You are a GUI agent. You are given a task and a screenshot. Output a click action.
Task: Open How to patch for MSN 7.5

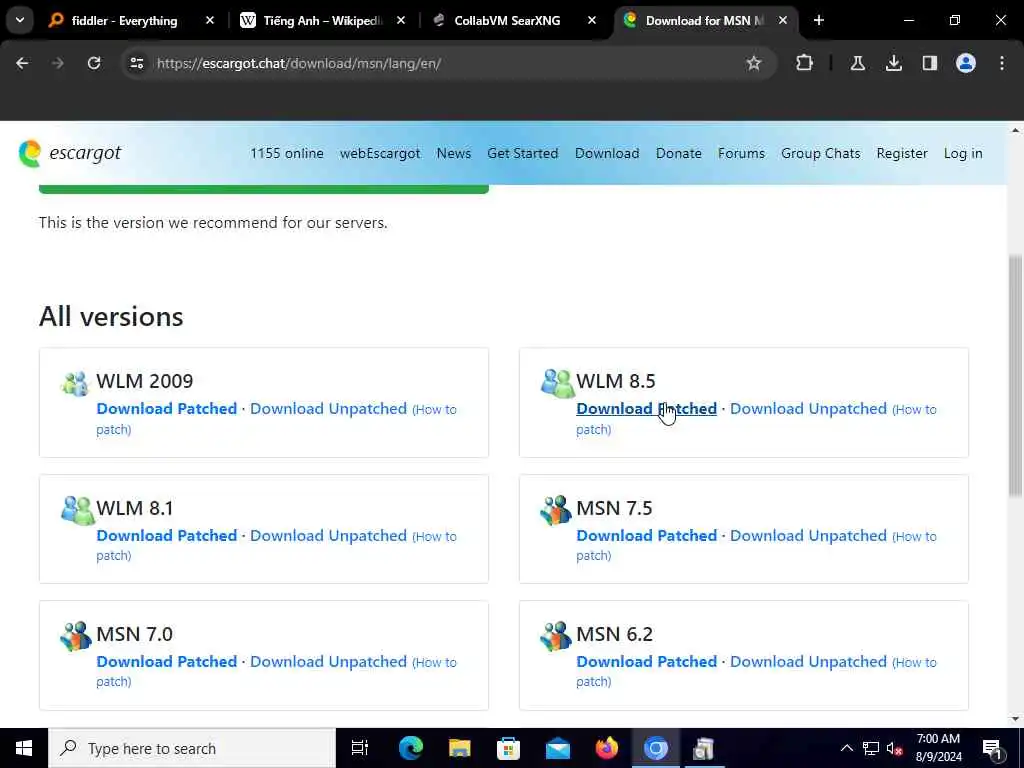click(916, 537)
